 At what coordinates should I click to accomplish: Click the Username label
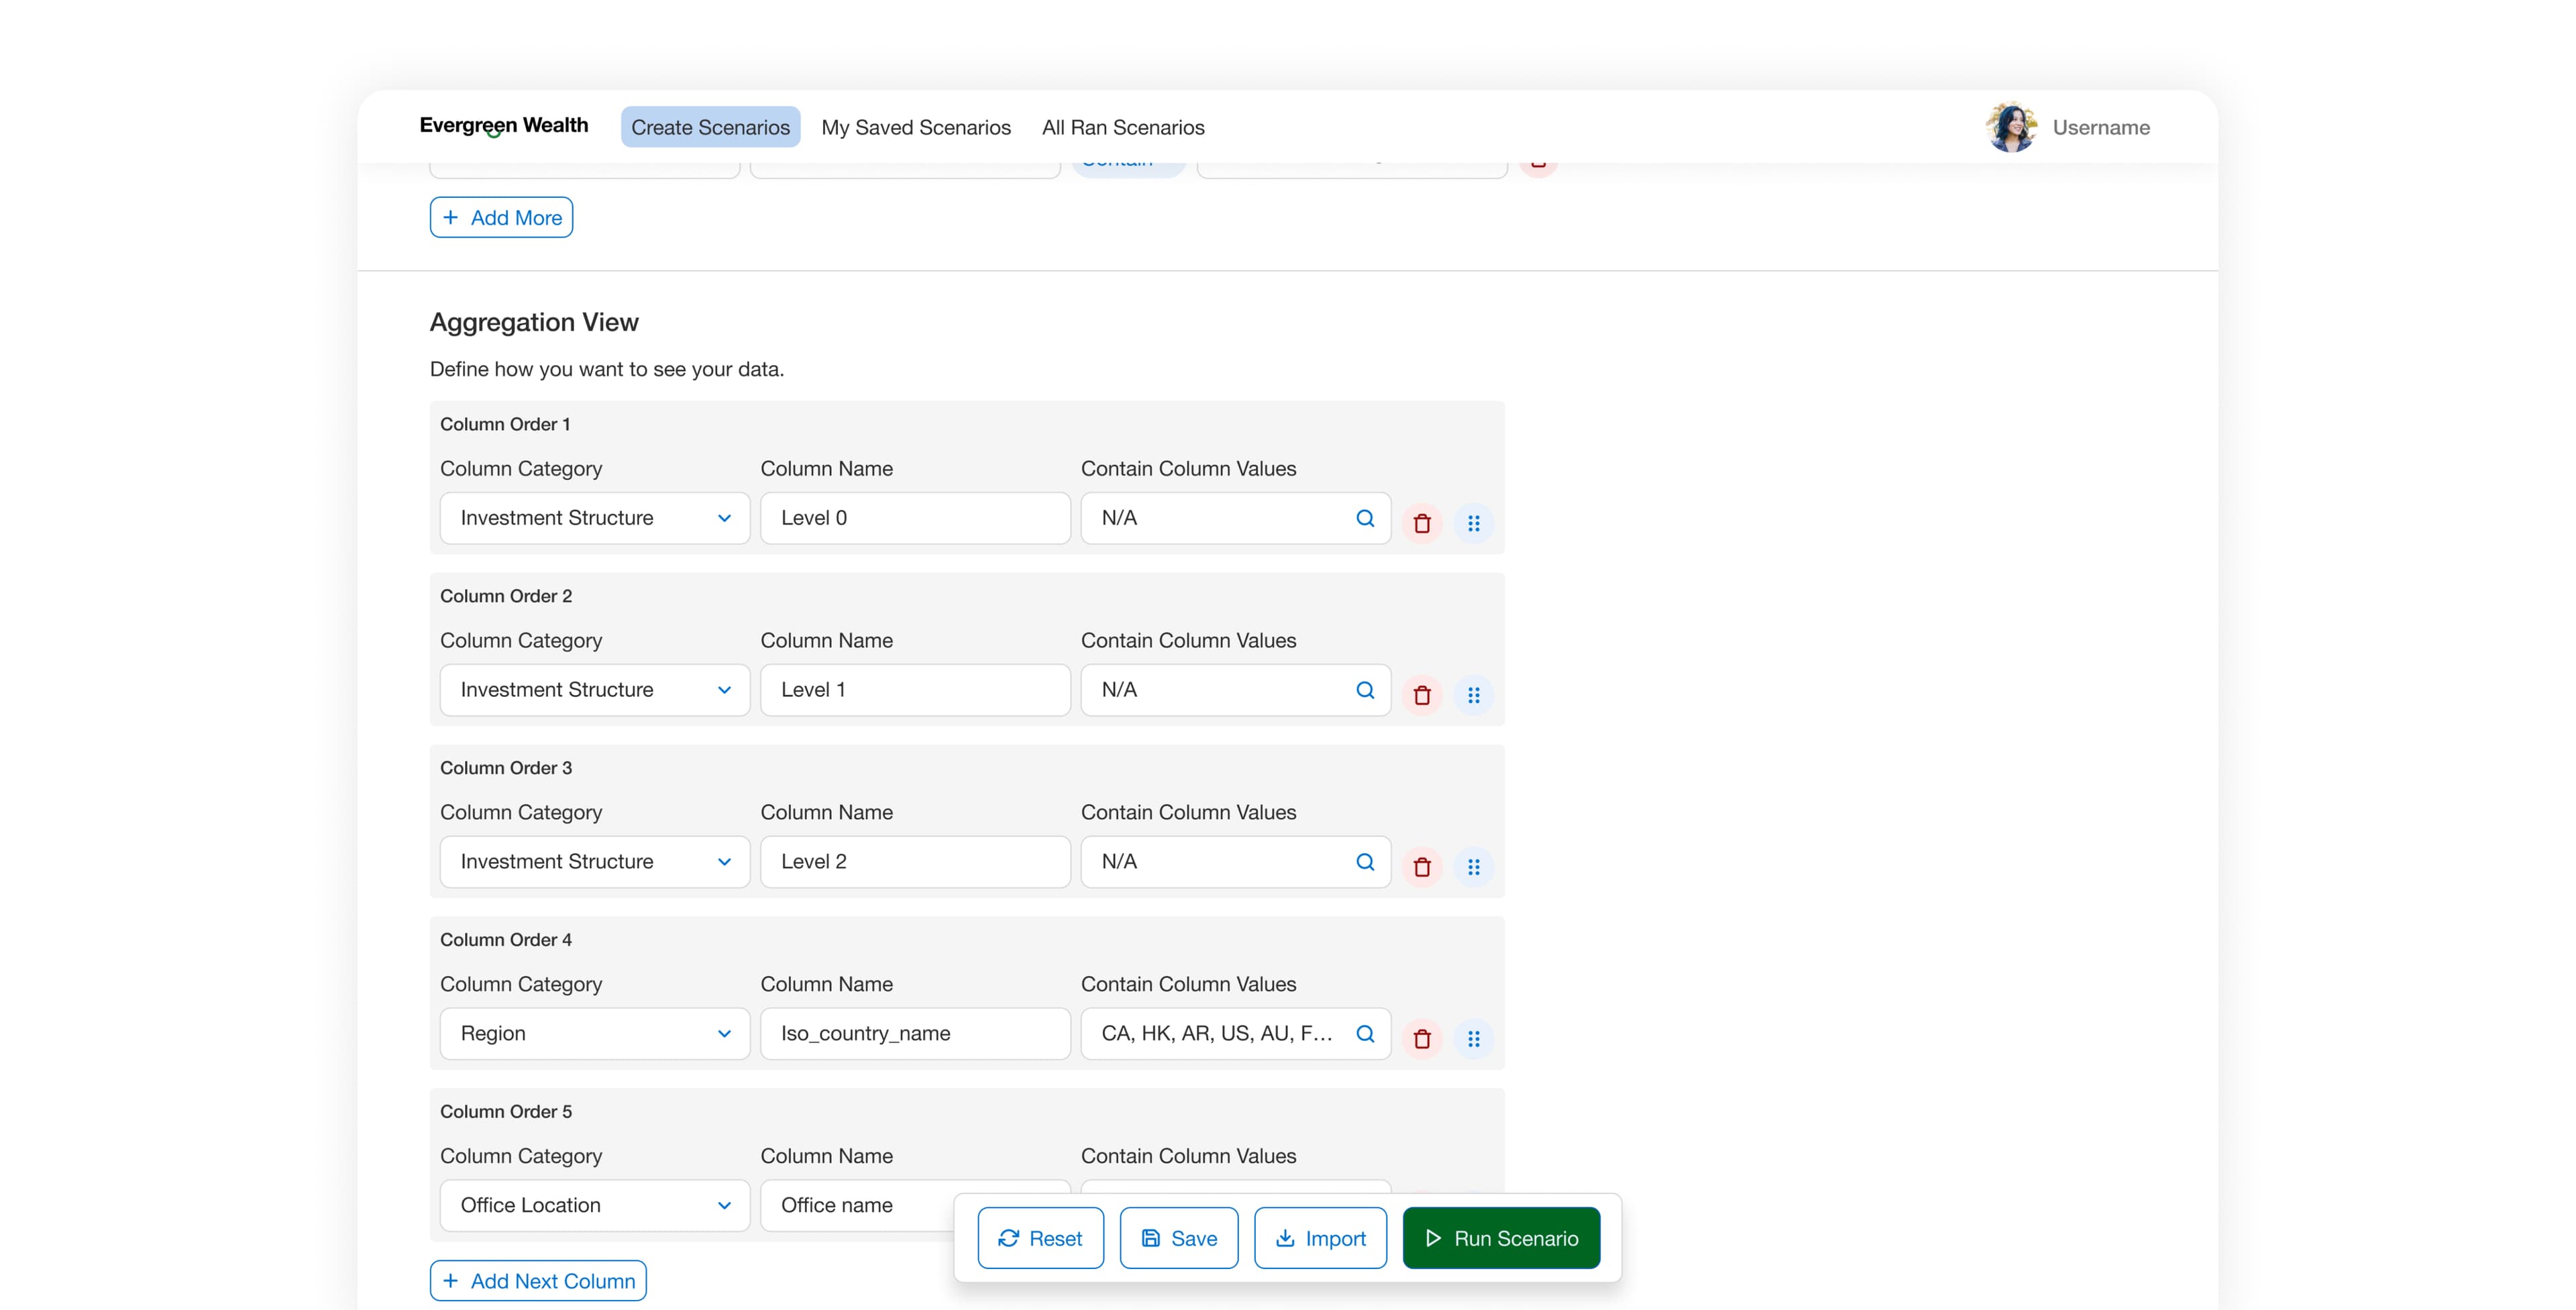[x=2101, y=127]
